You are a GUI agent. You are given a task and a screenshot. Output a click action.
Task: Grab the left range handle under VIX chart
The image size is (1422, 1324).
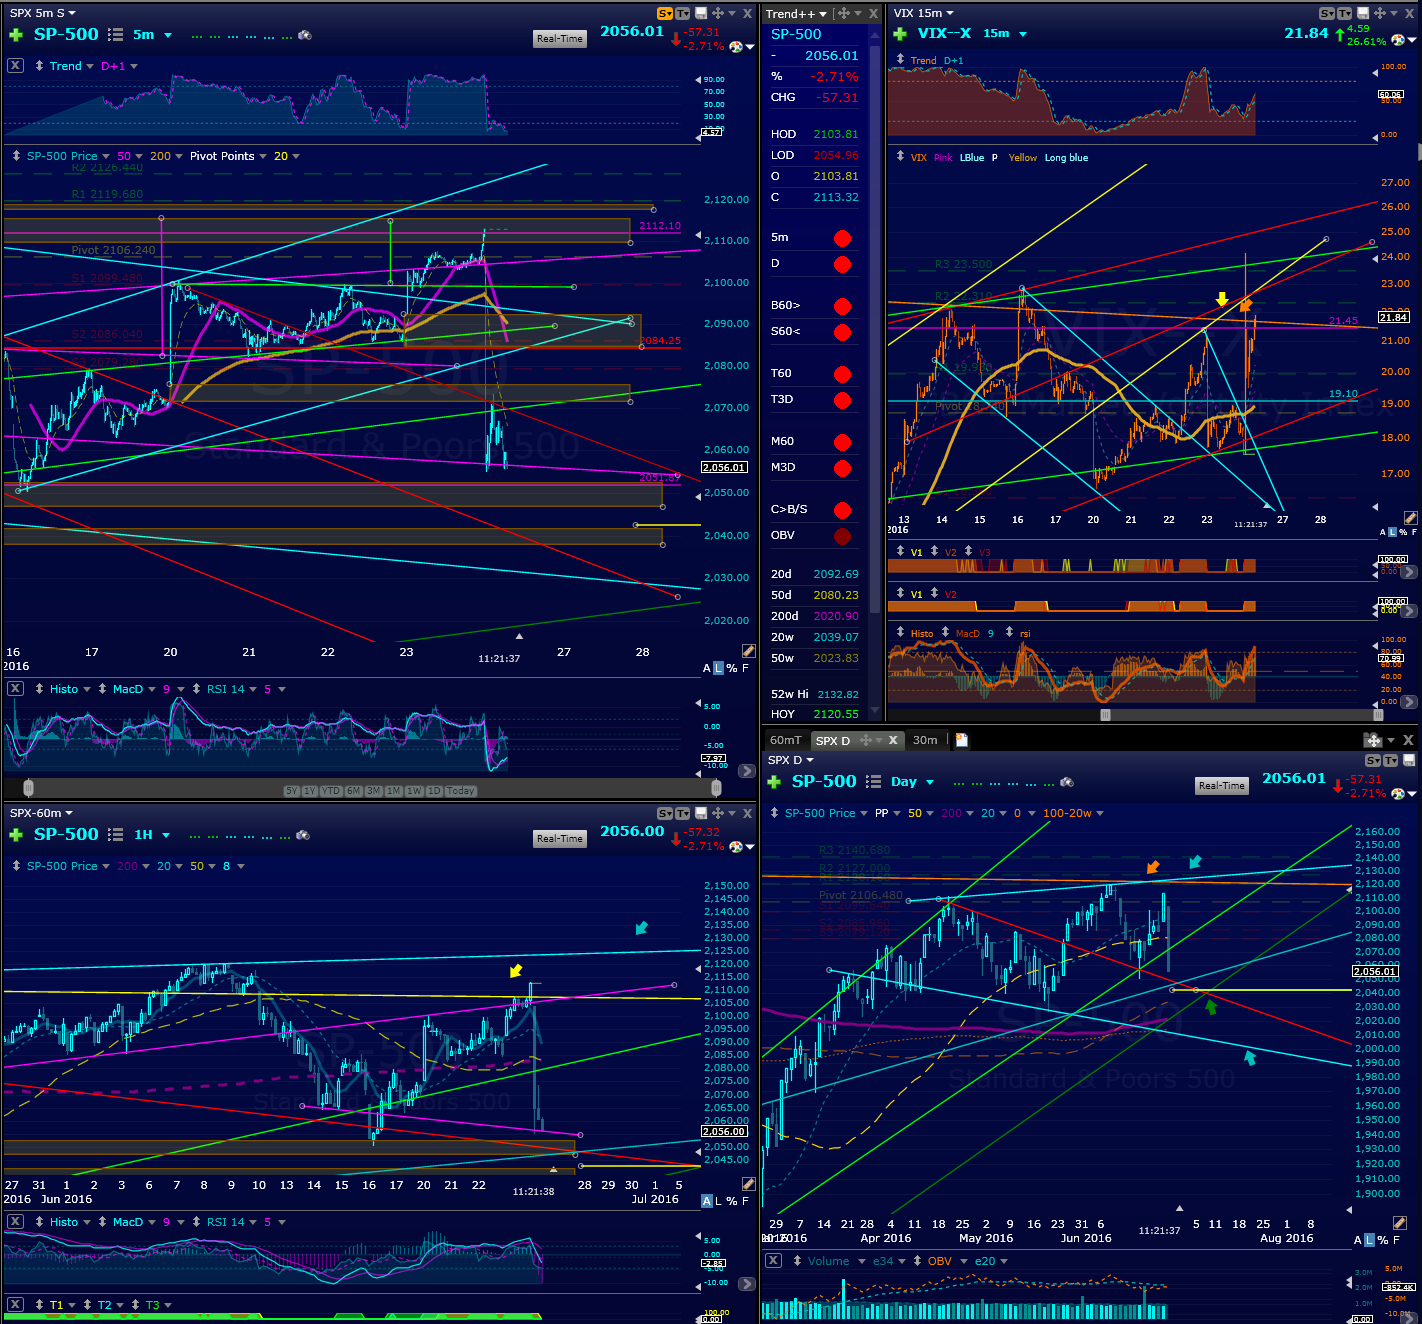[1105, 715]
